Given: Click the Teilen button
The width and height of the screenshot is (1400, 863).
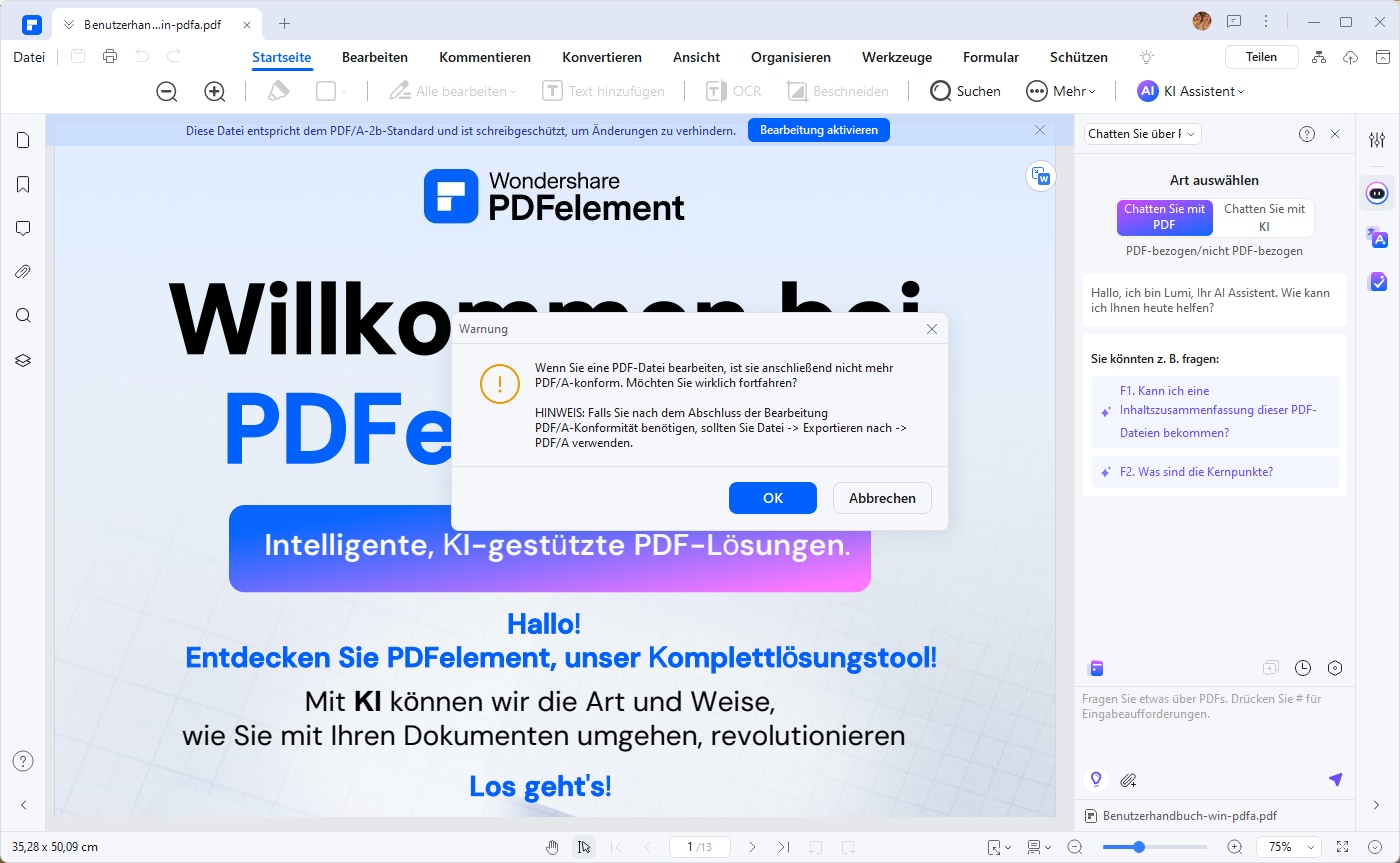Looking at the screenshot, I should click(1262, 57).
